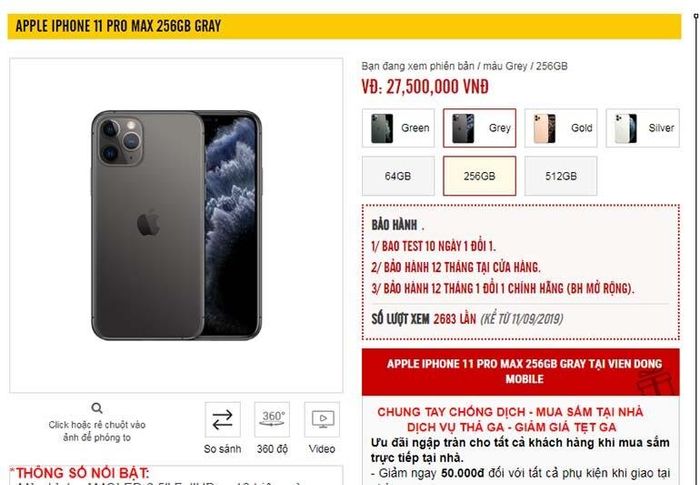Image resolution: width=700 pixels, height=485 pixels.
Task: Select the 512GB storage option
Action: coord(561,176)
